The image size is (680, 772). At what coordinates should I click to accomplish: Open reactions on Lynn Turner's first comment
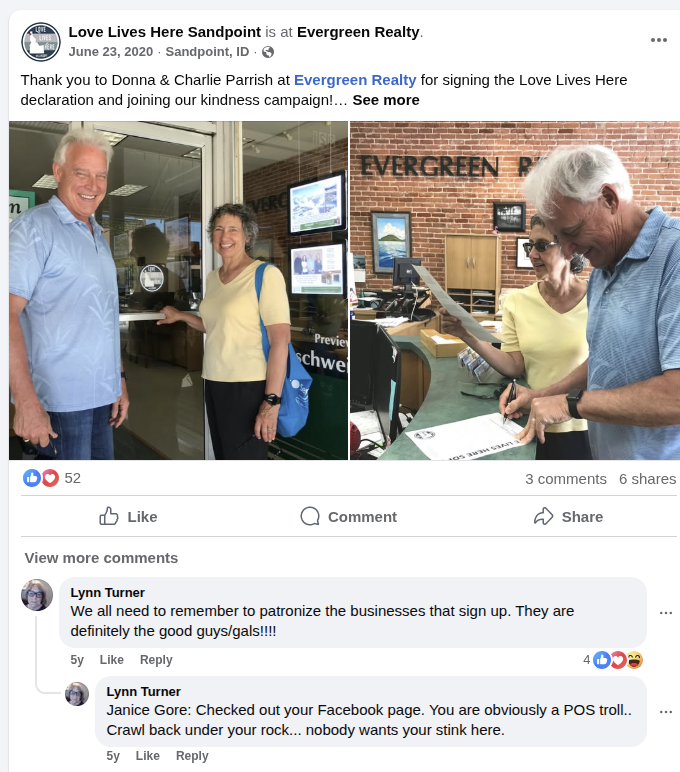click(x=613, y=660)
